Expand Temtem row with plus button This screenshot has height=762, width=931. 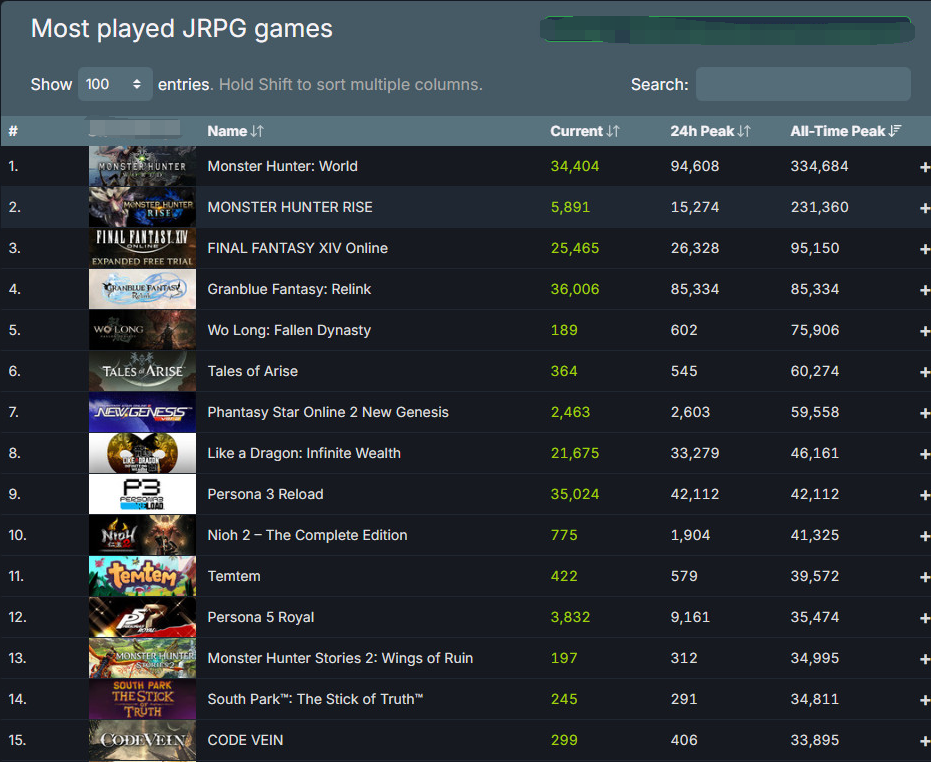pos(924,577)
